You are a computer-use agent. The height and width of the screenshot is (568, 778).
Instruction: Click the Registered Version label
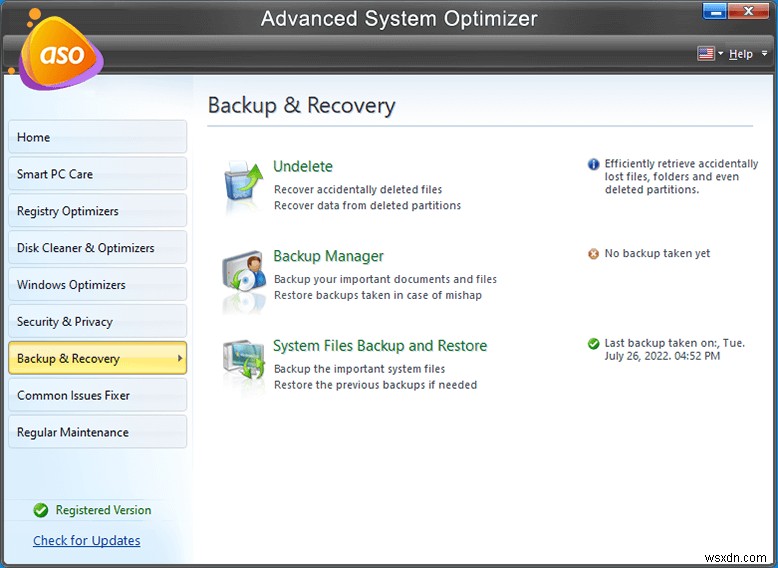[x=103, y=510]
